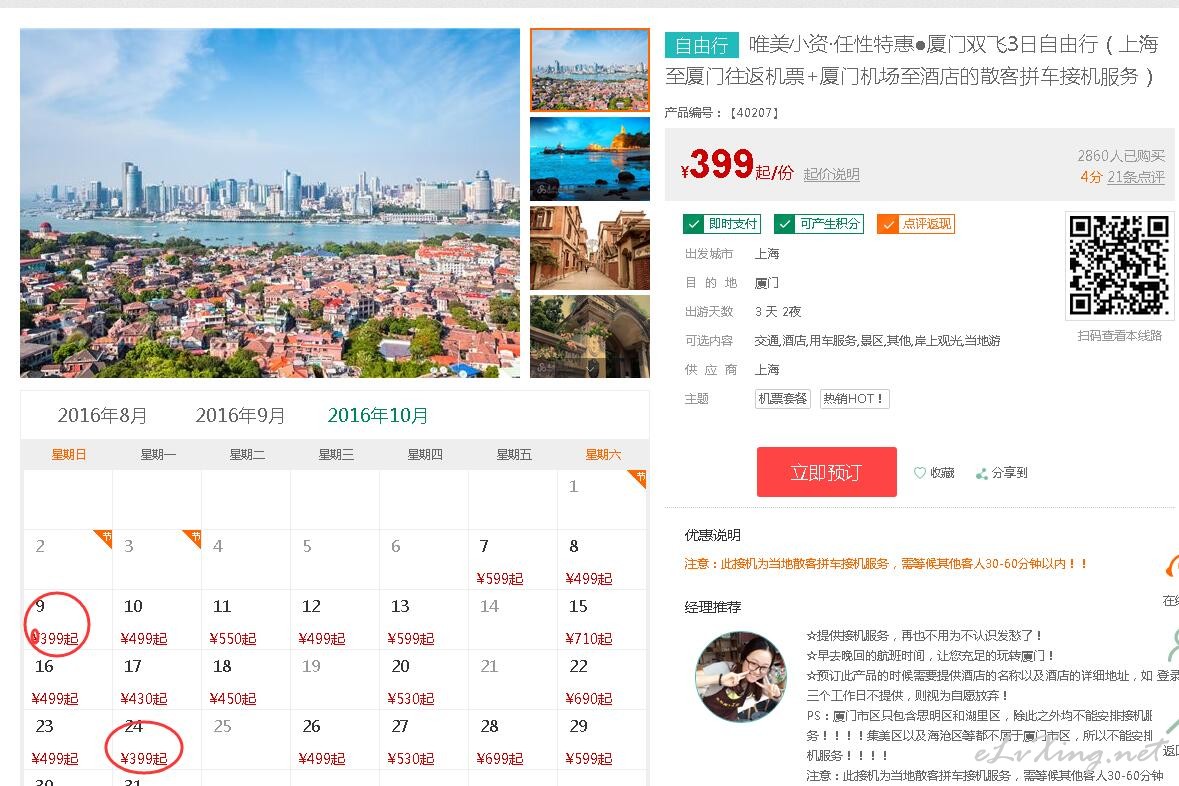Click the 星期六 column header
Viewport: 1179px width, 786px height.
click(x=603, y=454)
